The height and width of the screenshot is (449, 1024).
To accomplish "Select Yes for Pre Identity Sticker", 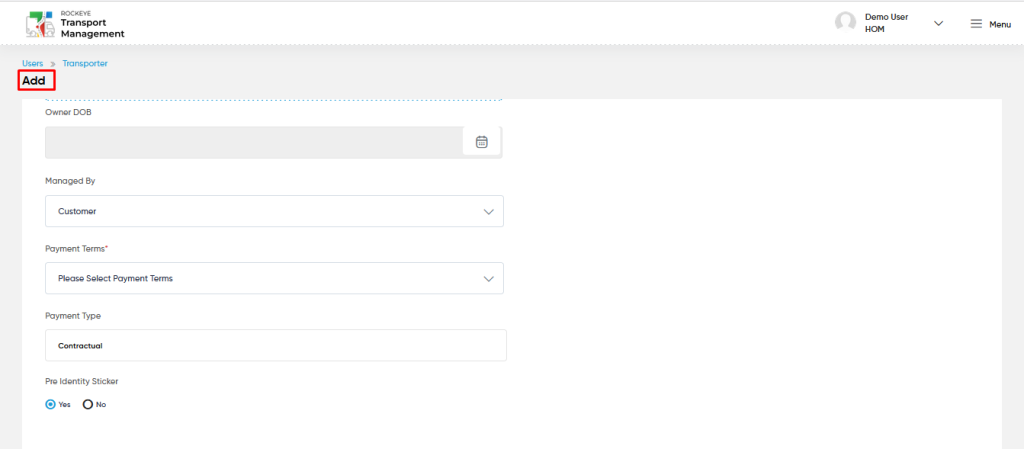I will pyautogui.click(x=50, y=405).
